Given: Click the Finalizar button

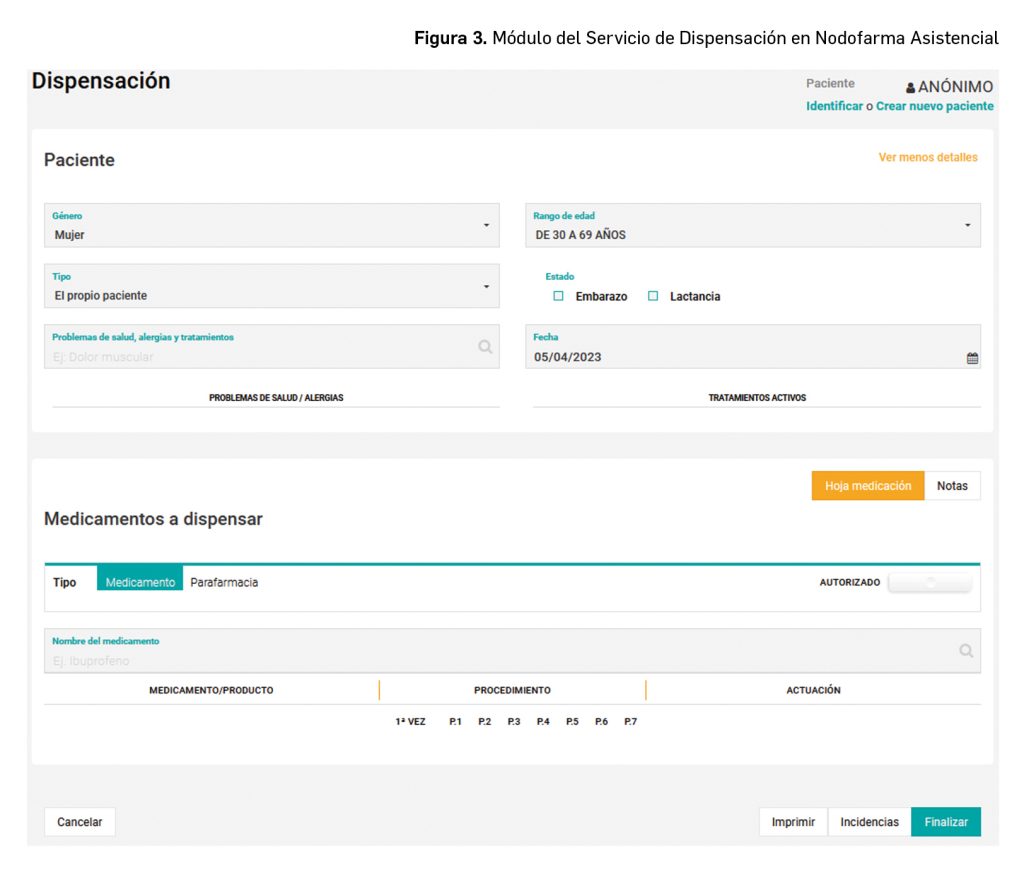Looking at the screenshot, I should pos(945,822).
